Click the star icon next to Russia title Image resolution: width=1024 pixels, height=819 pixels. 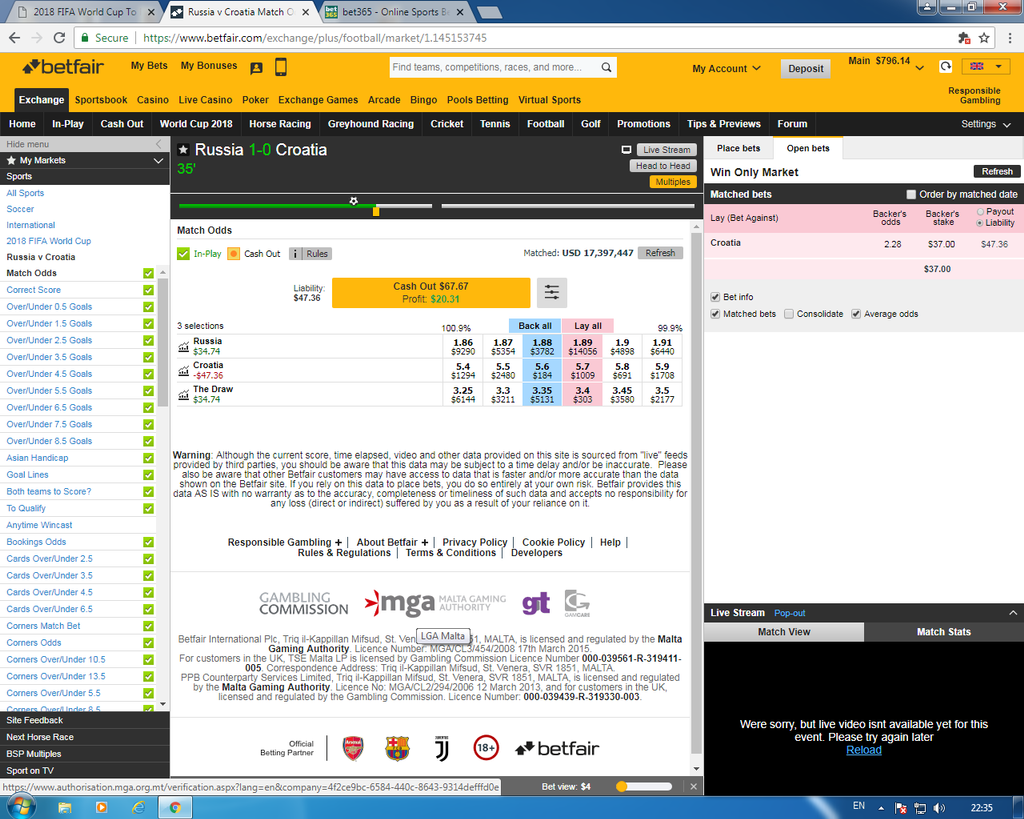(184, 150)
